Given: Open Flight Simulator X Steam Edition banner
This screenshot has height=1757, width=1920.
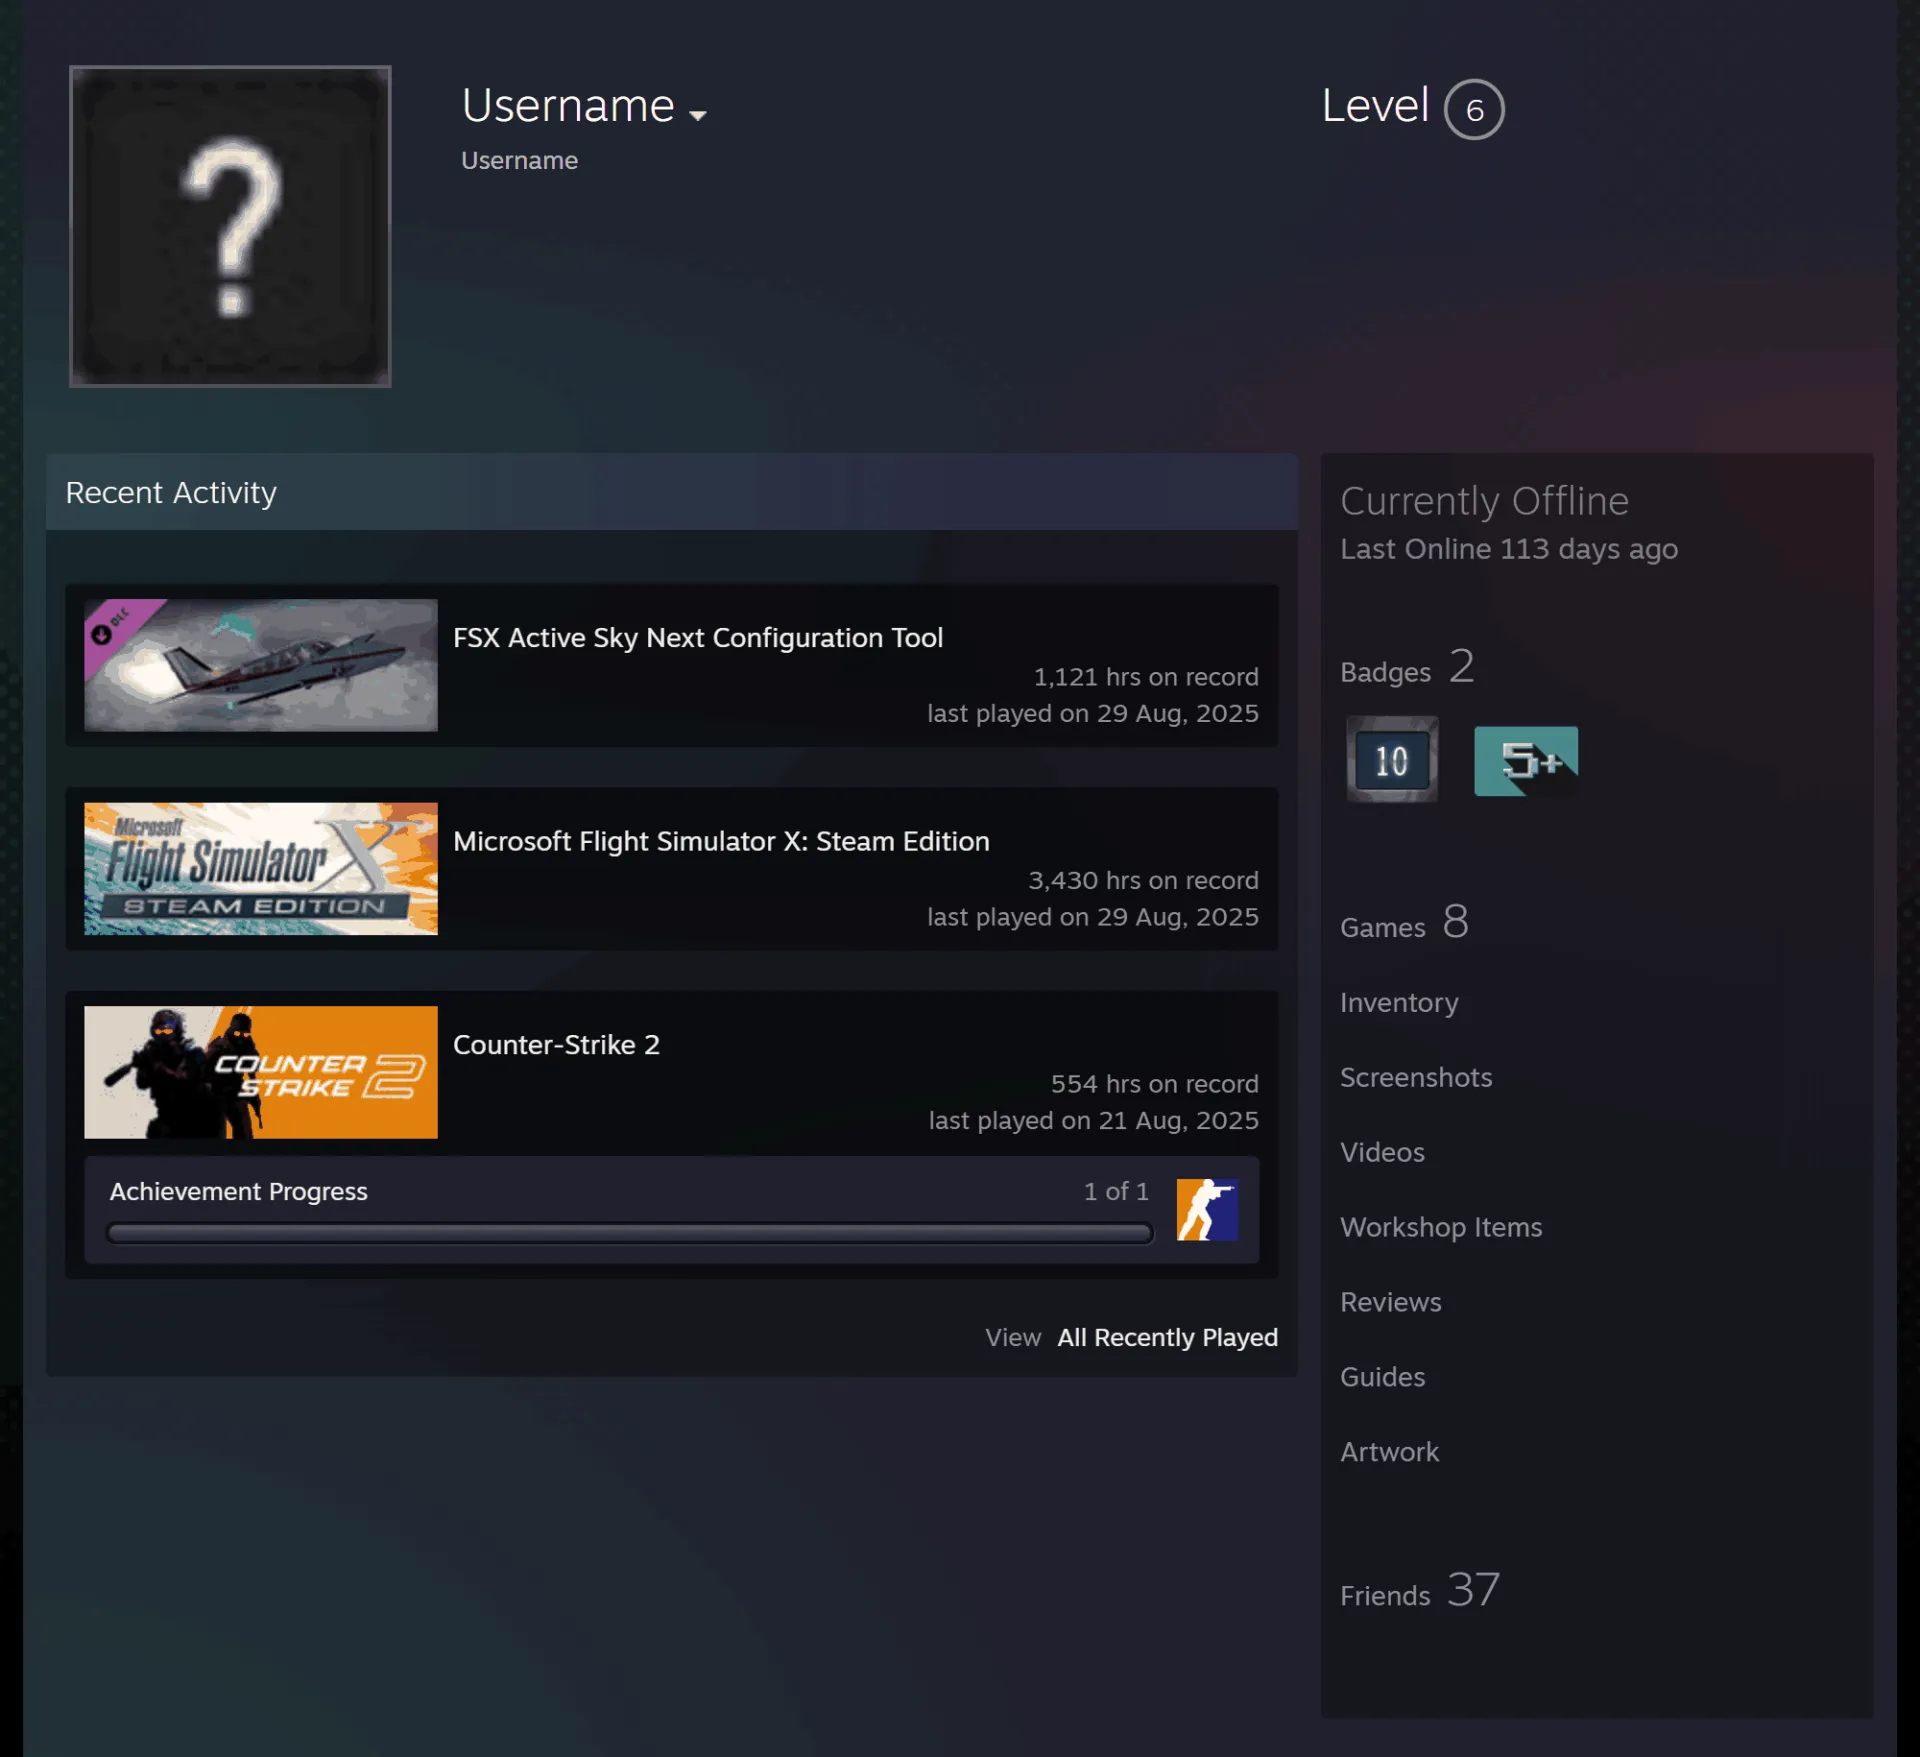Looking at the screenshot, I should (261, 869).
